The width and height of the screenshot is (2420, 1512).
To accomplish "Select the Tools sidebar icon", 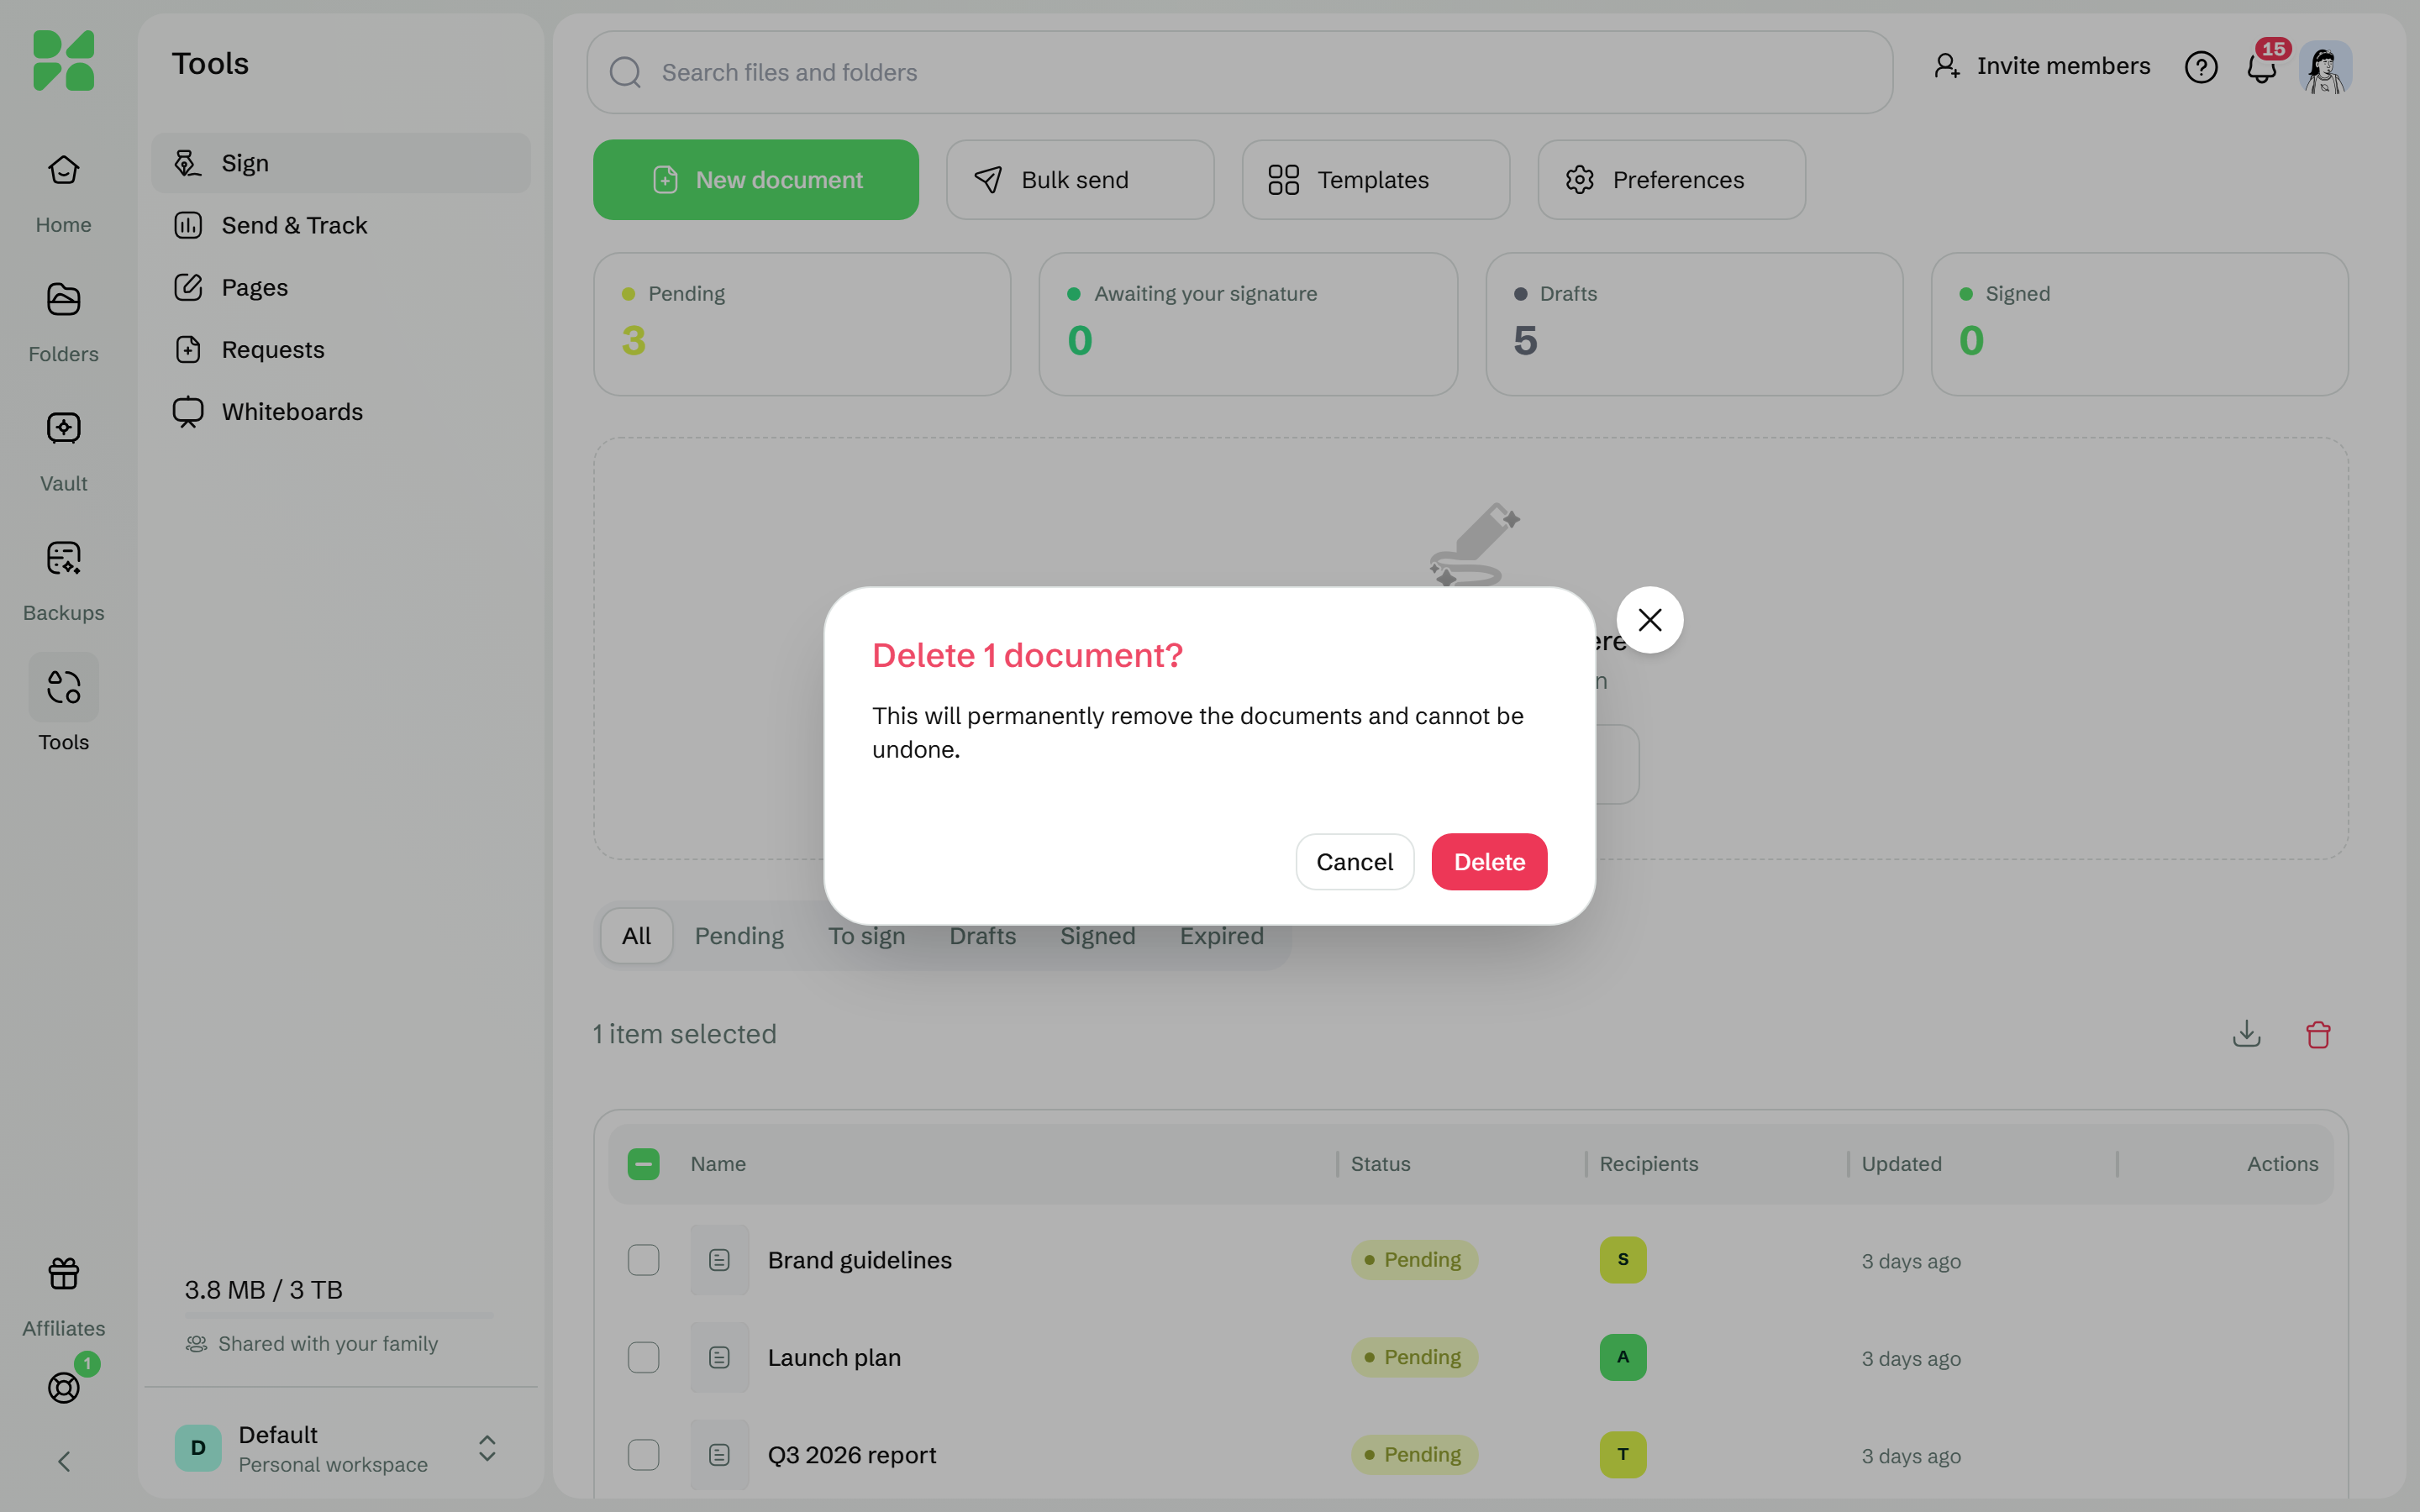I will (x=63, y=687).
